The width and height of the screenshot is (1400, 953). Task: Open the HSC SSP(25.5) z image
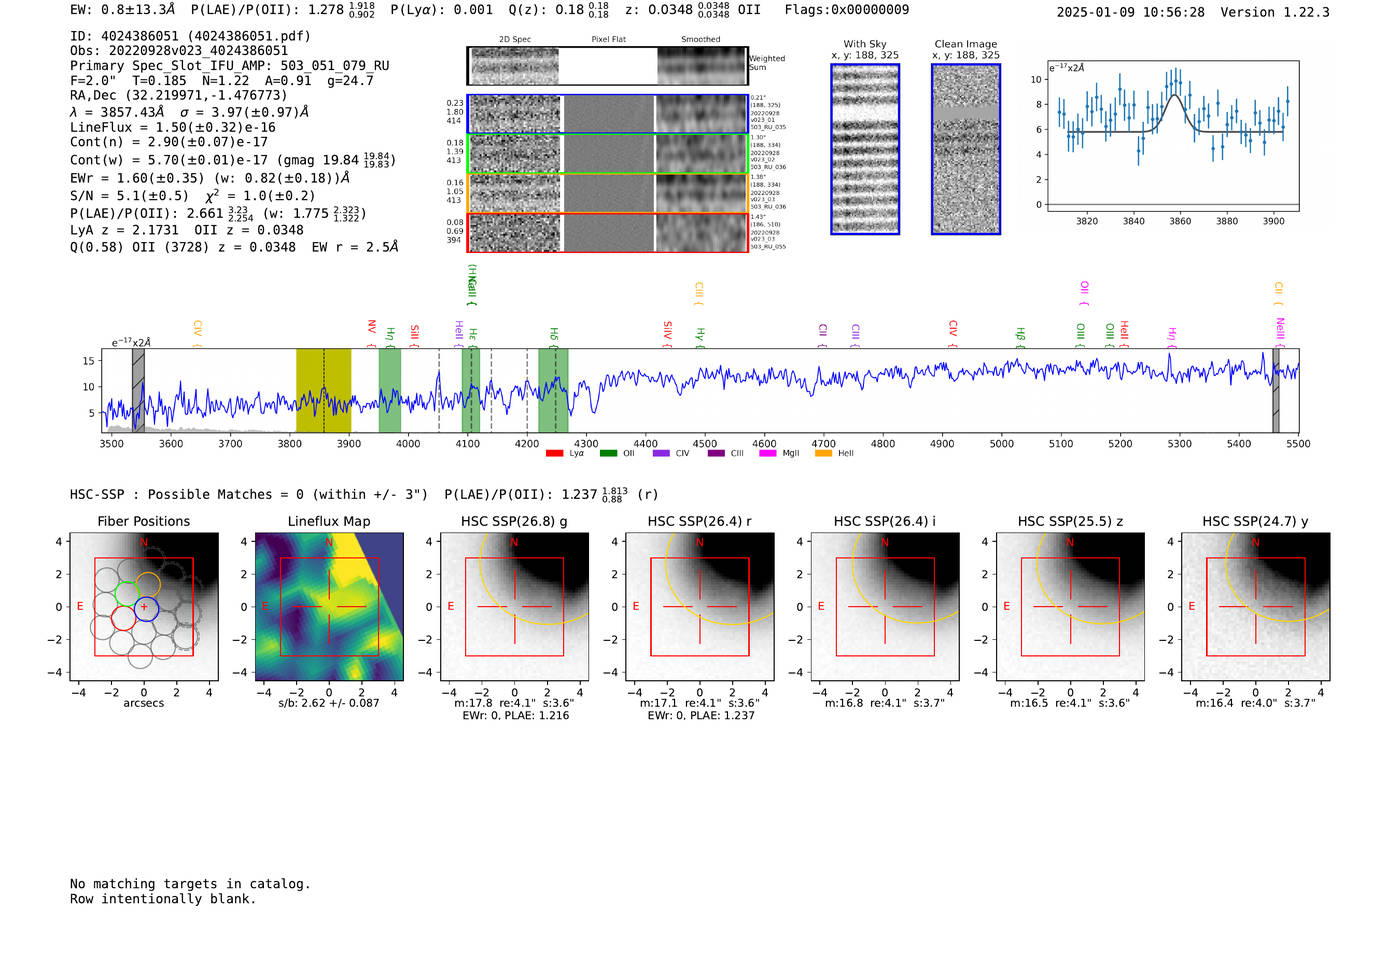tap(1070, 607)
